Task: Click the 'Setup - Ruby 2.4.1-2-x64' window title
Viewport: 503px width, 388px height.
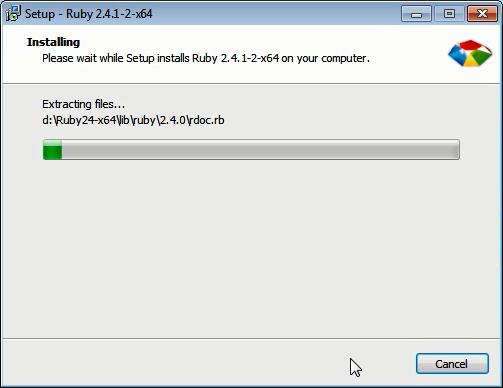Action: [x=89, y=14]
